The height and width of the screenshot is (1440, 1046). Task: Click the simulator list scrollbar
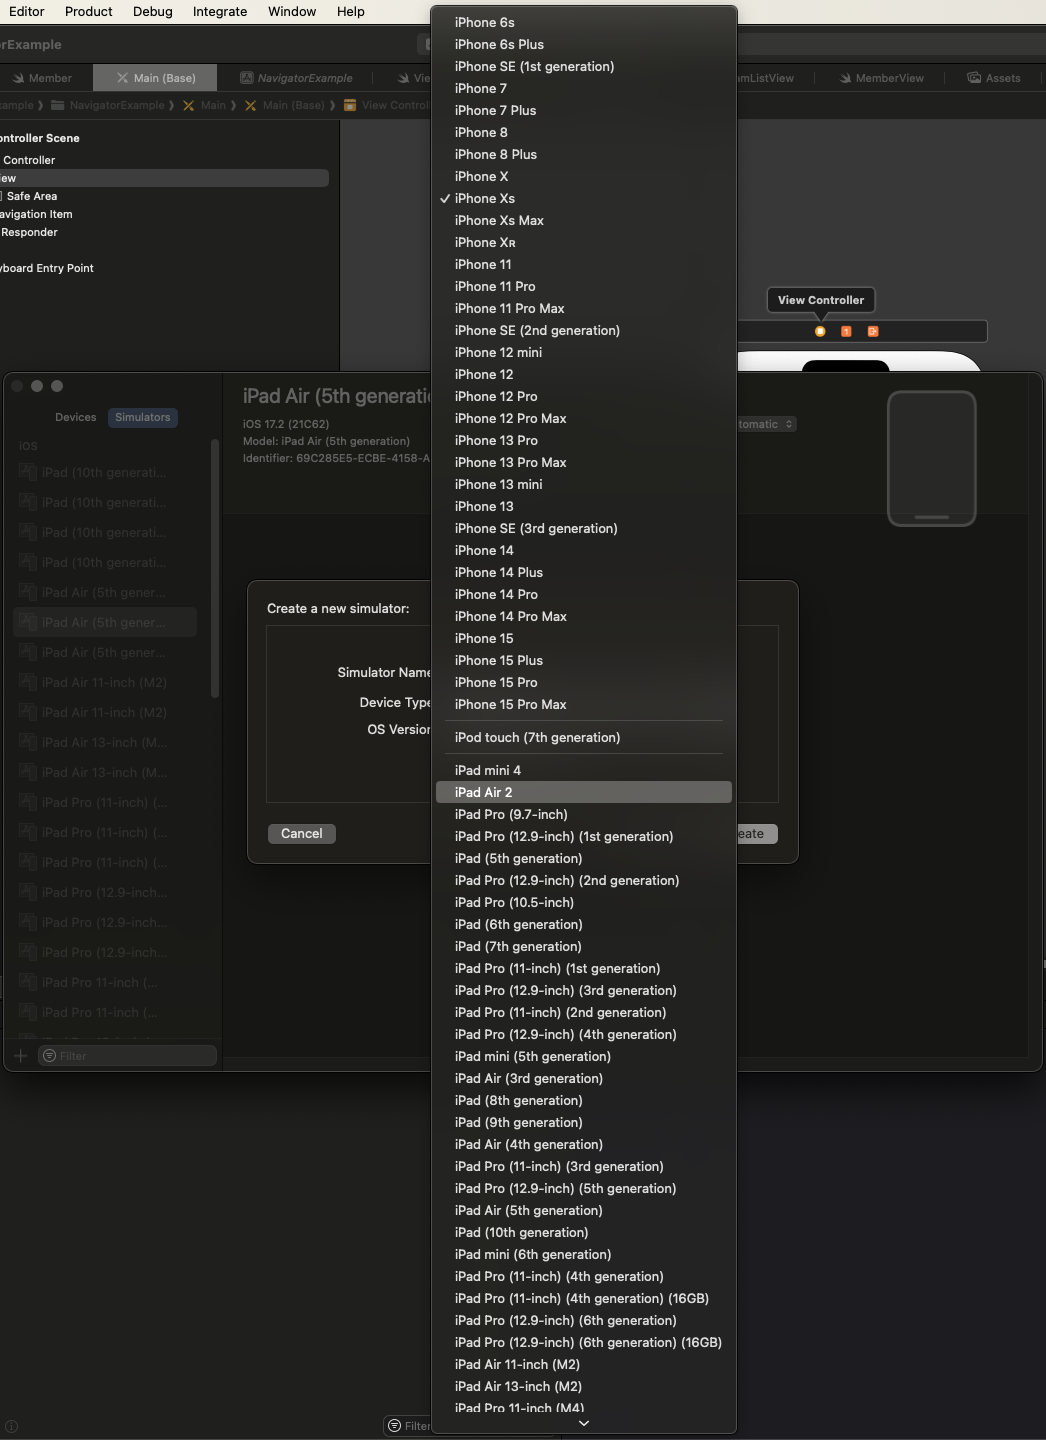pyautogui.click(x=214, y=568)
